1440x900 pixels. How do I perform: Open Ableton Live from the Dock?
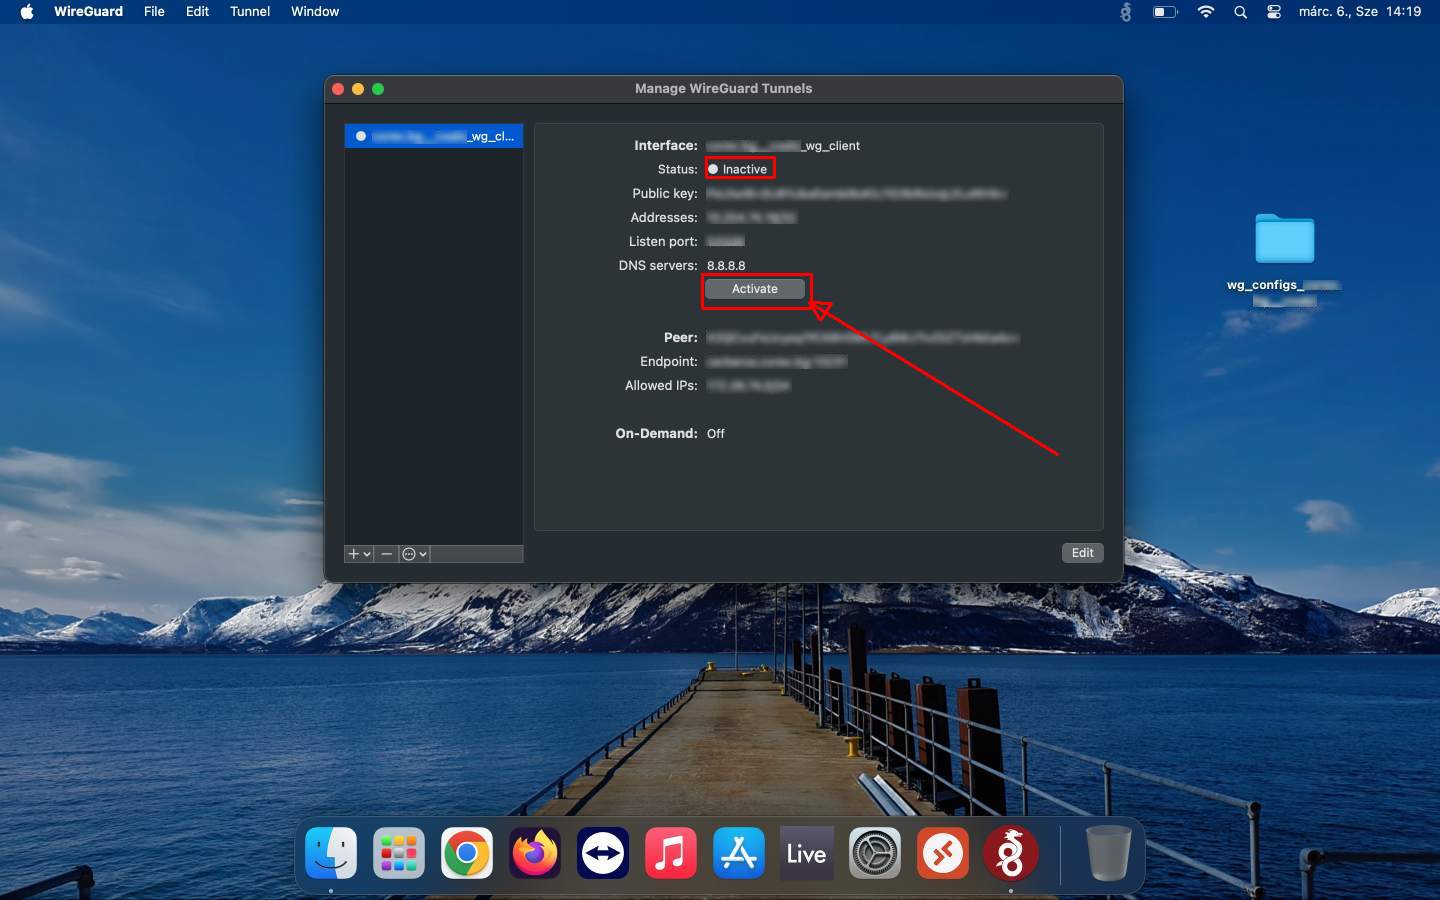(807, 853)
